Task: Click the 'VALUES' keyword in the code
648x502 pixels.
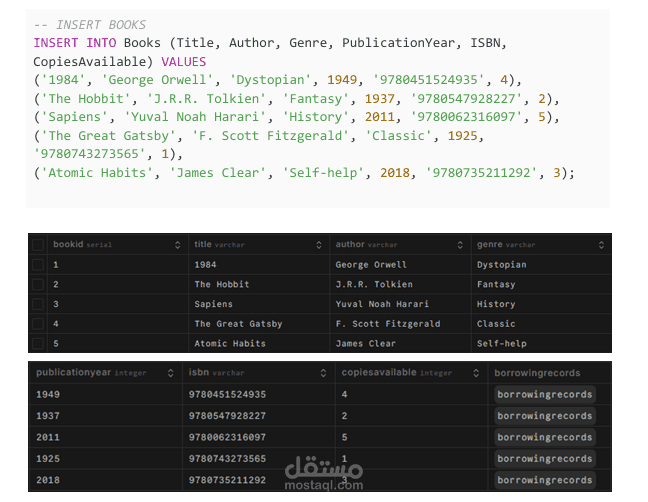Action: pyautogui.click(x=183, y=62)
